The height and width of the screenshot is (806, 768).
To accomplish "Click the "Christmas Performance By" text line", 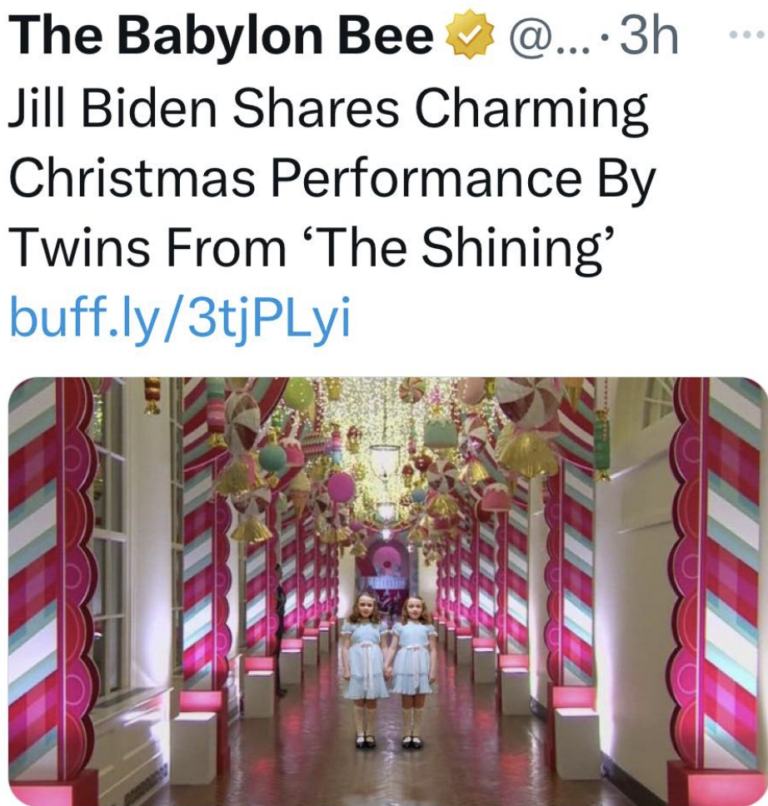I will click(331, 181).
